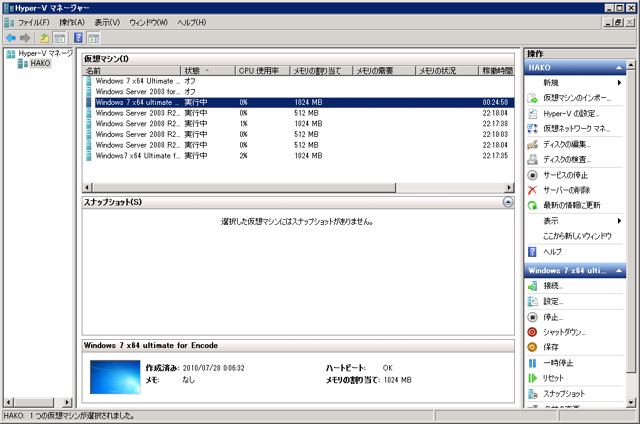640x424 pixels.
Task: Click the green リセット icon
Action: point(532,378)
